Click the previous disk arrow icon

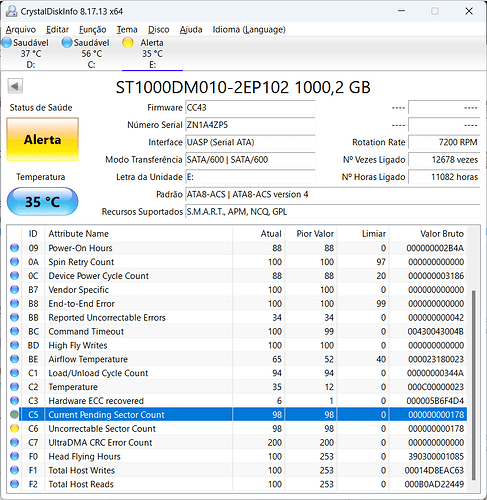[x=15, y=86]
